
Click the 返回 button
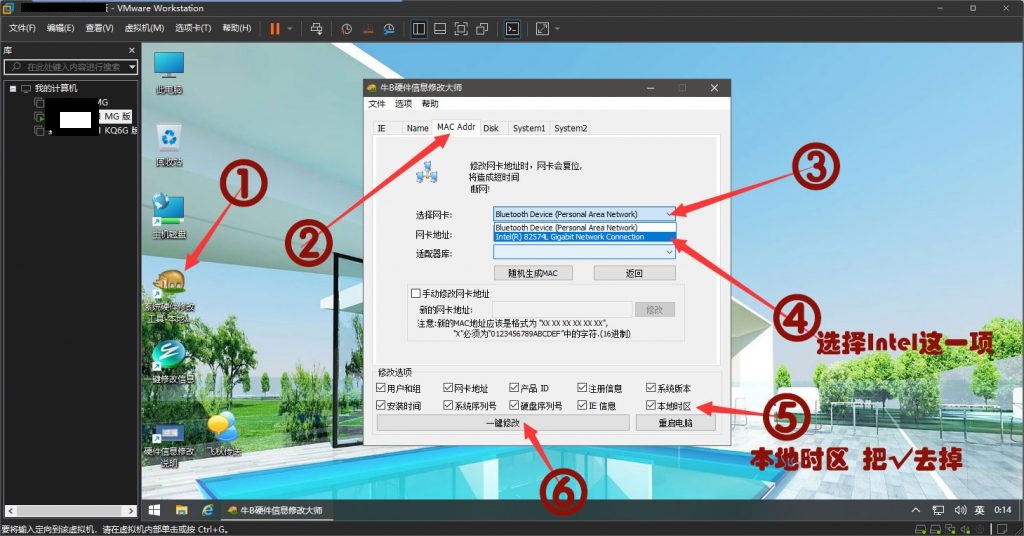pos(634,273)
